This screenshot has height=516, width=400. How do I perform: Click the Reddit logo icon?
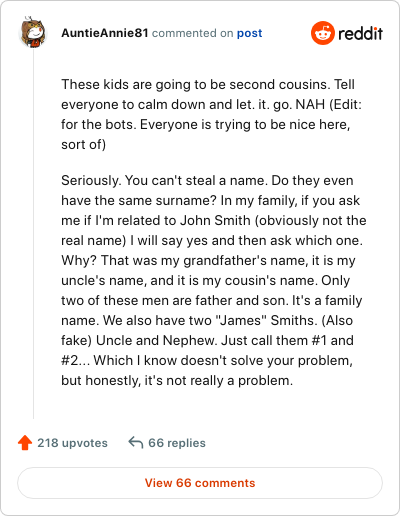pos(322,33)
